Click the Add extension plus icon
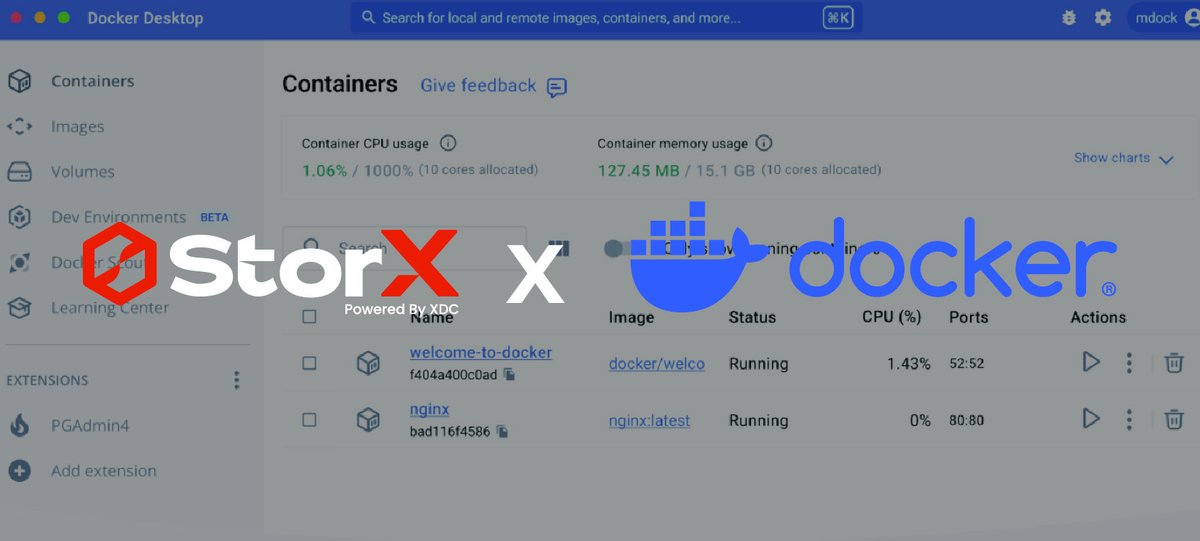1200x541 pixels. (20, 471)
